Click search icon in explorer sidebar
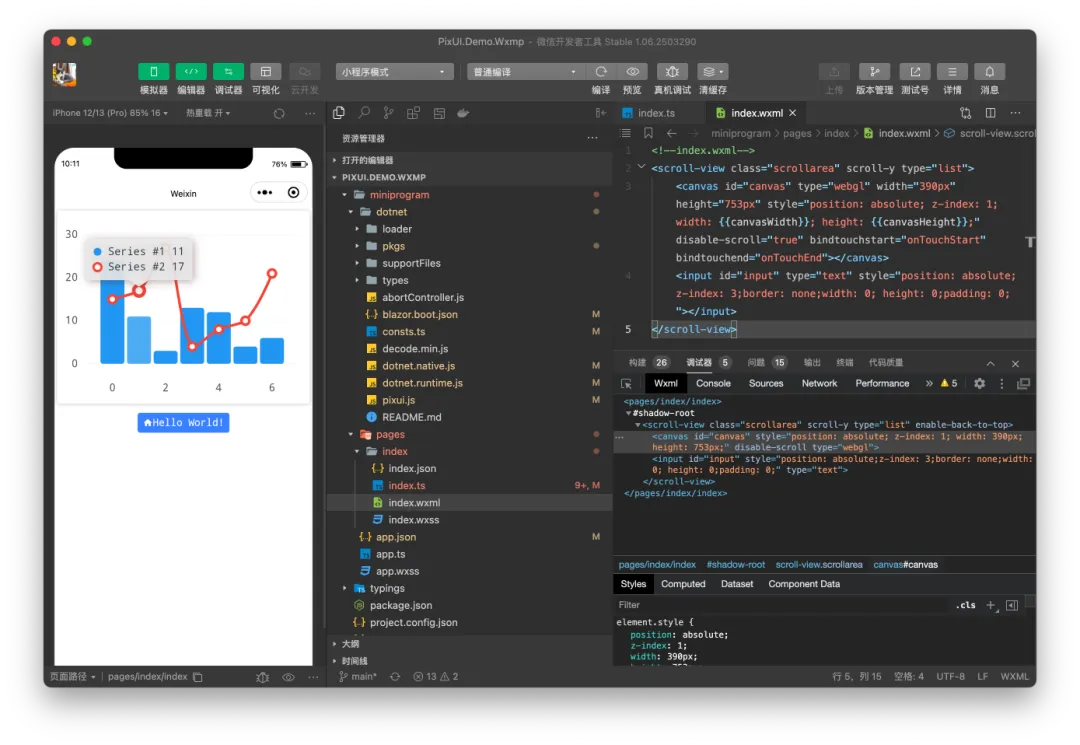 pos(364,113)
